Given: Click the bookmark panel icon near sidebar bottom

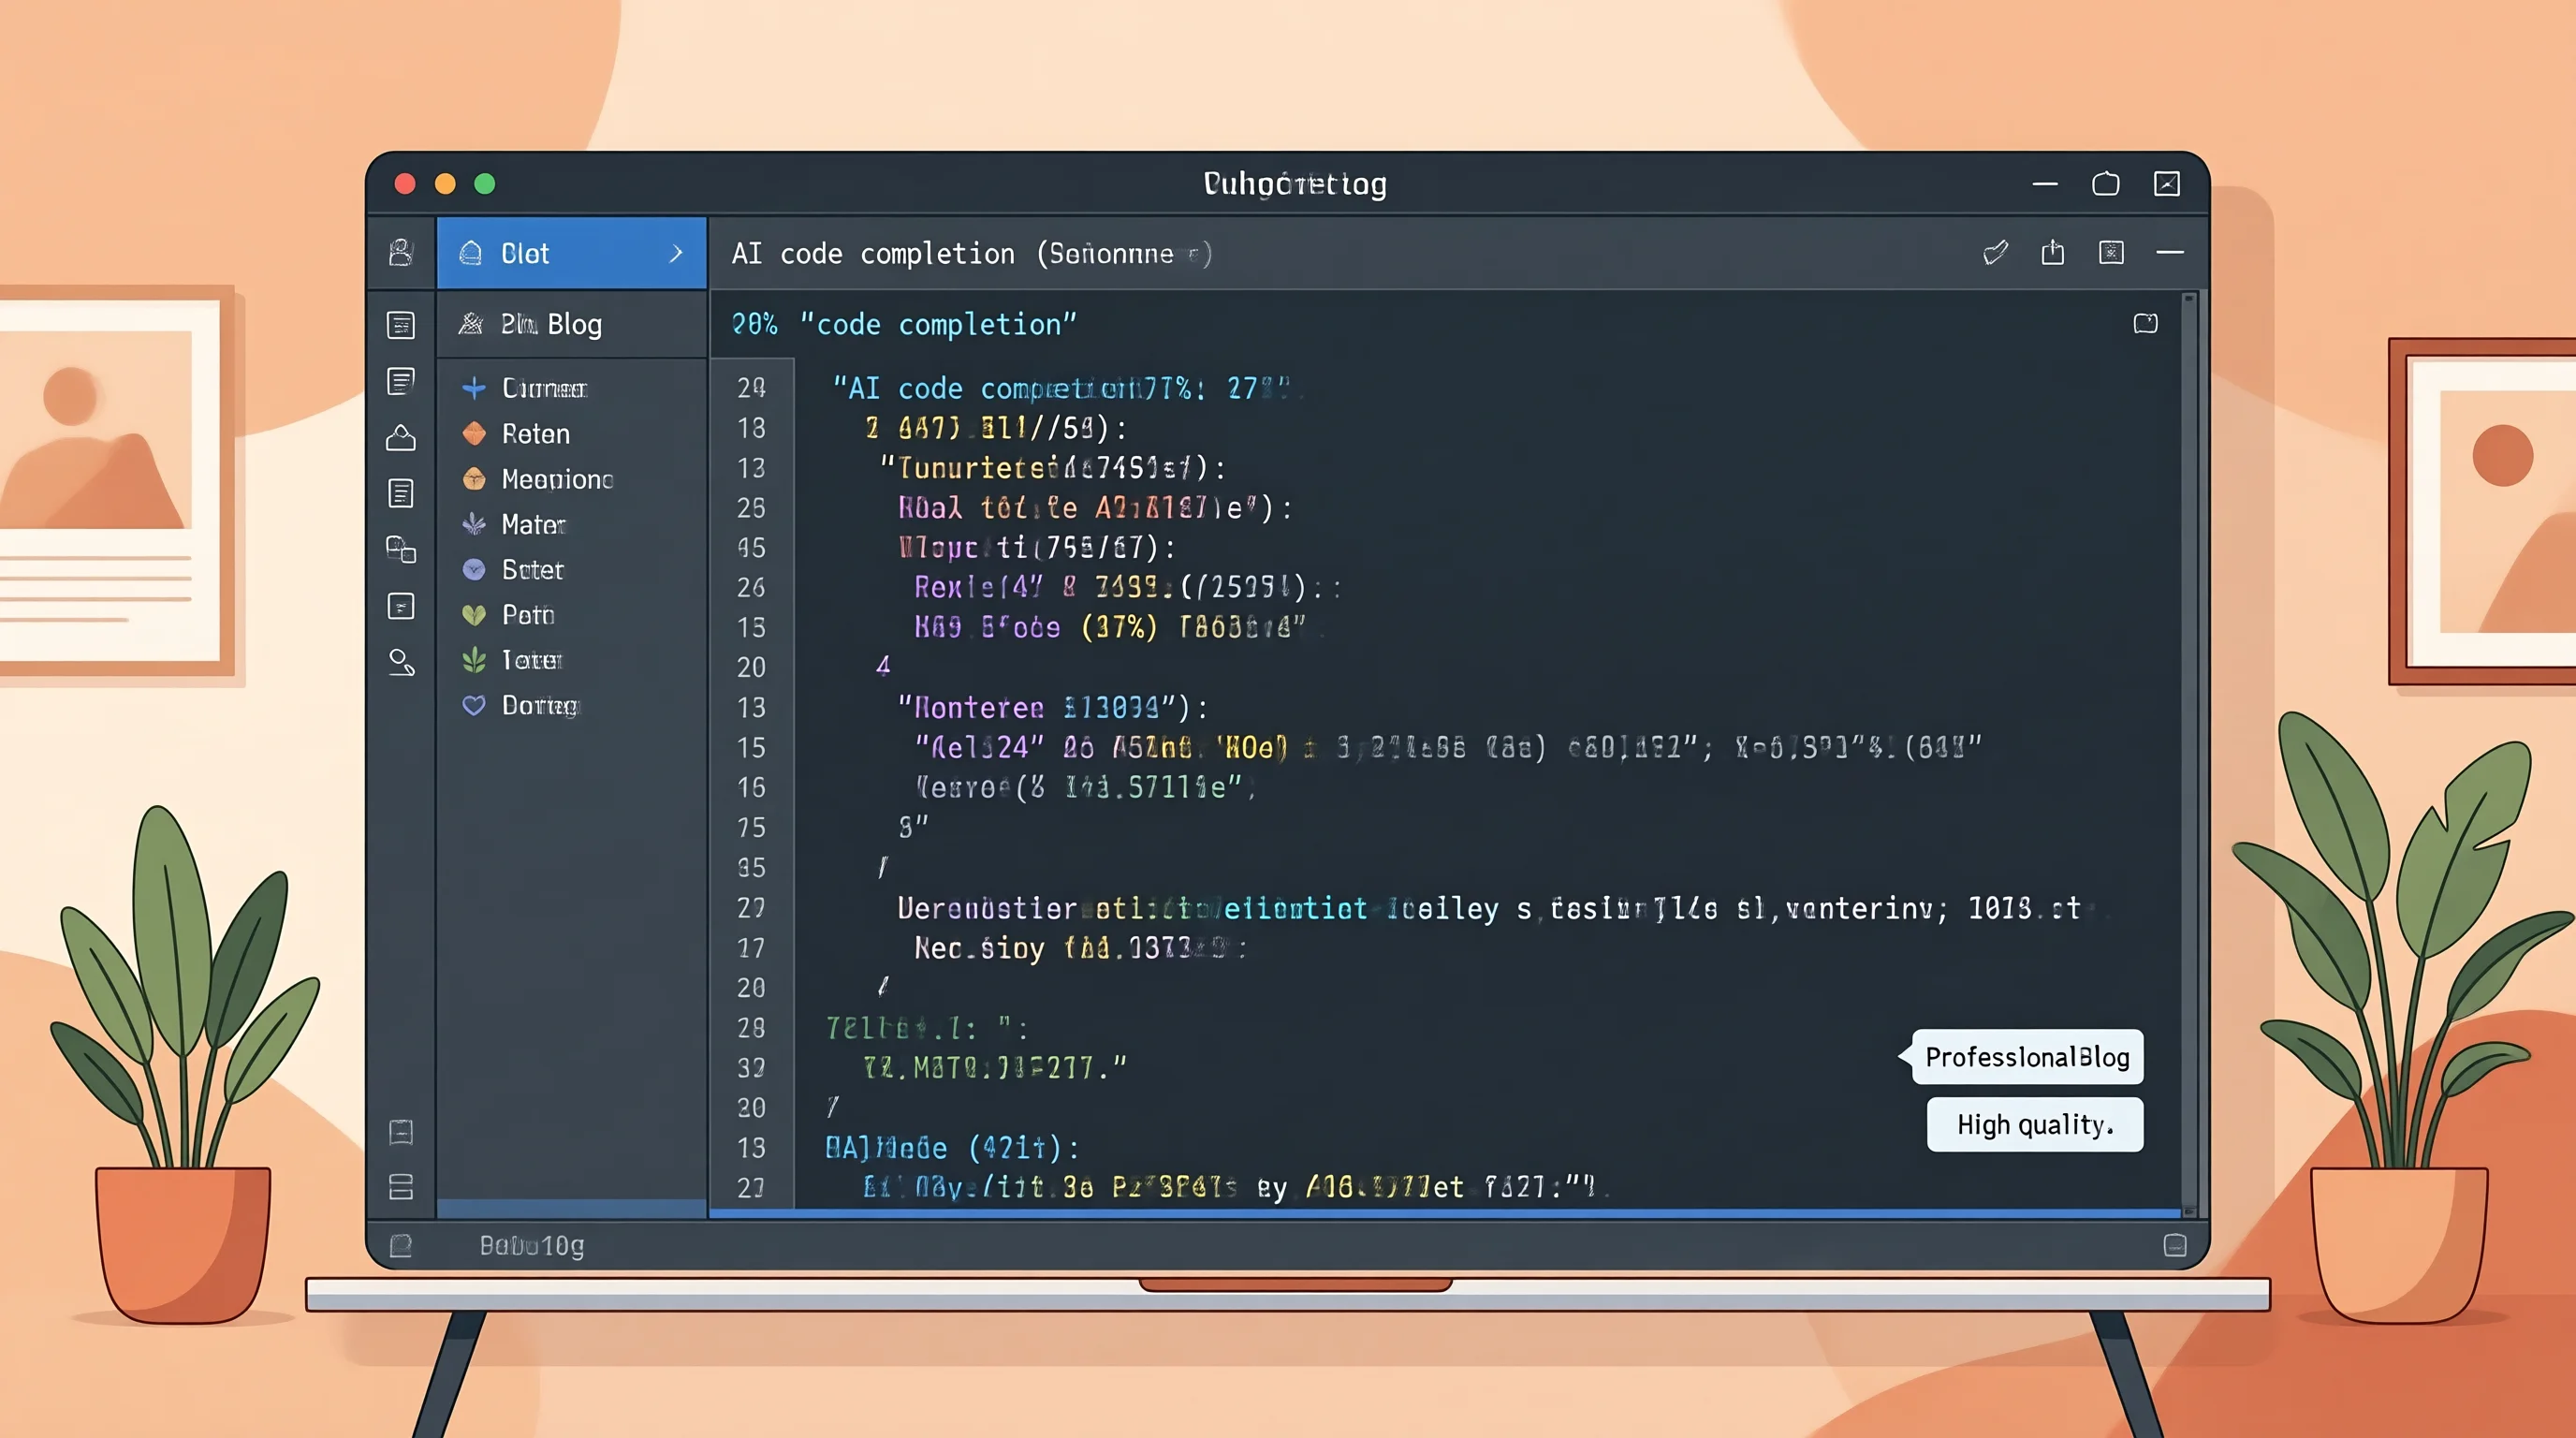Looking at the screenshot, I should click(401, 1131).
